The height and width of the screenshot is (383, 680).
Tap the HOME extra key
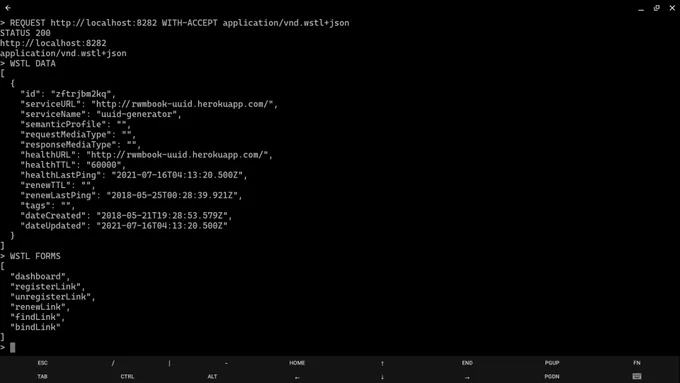click(297, 363)
